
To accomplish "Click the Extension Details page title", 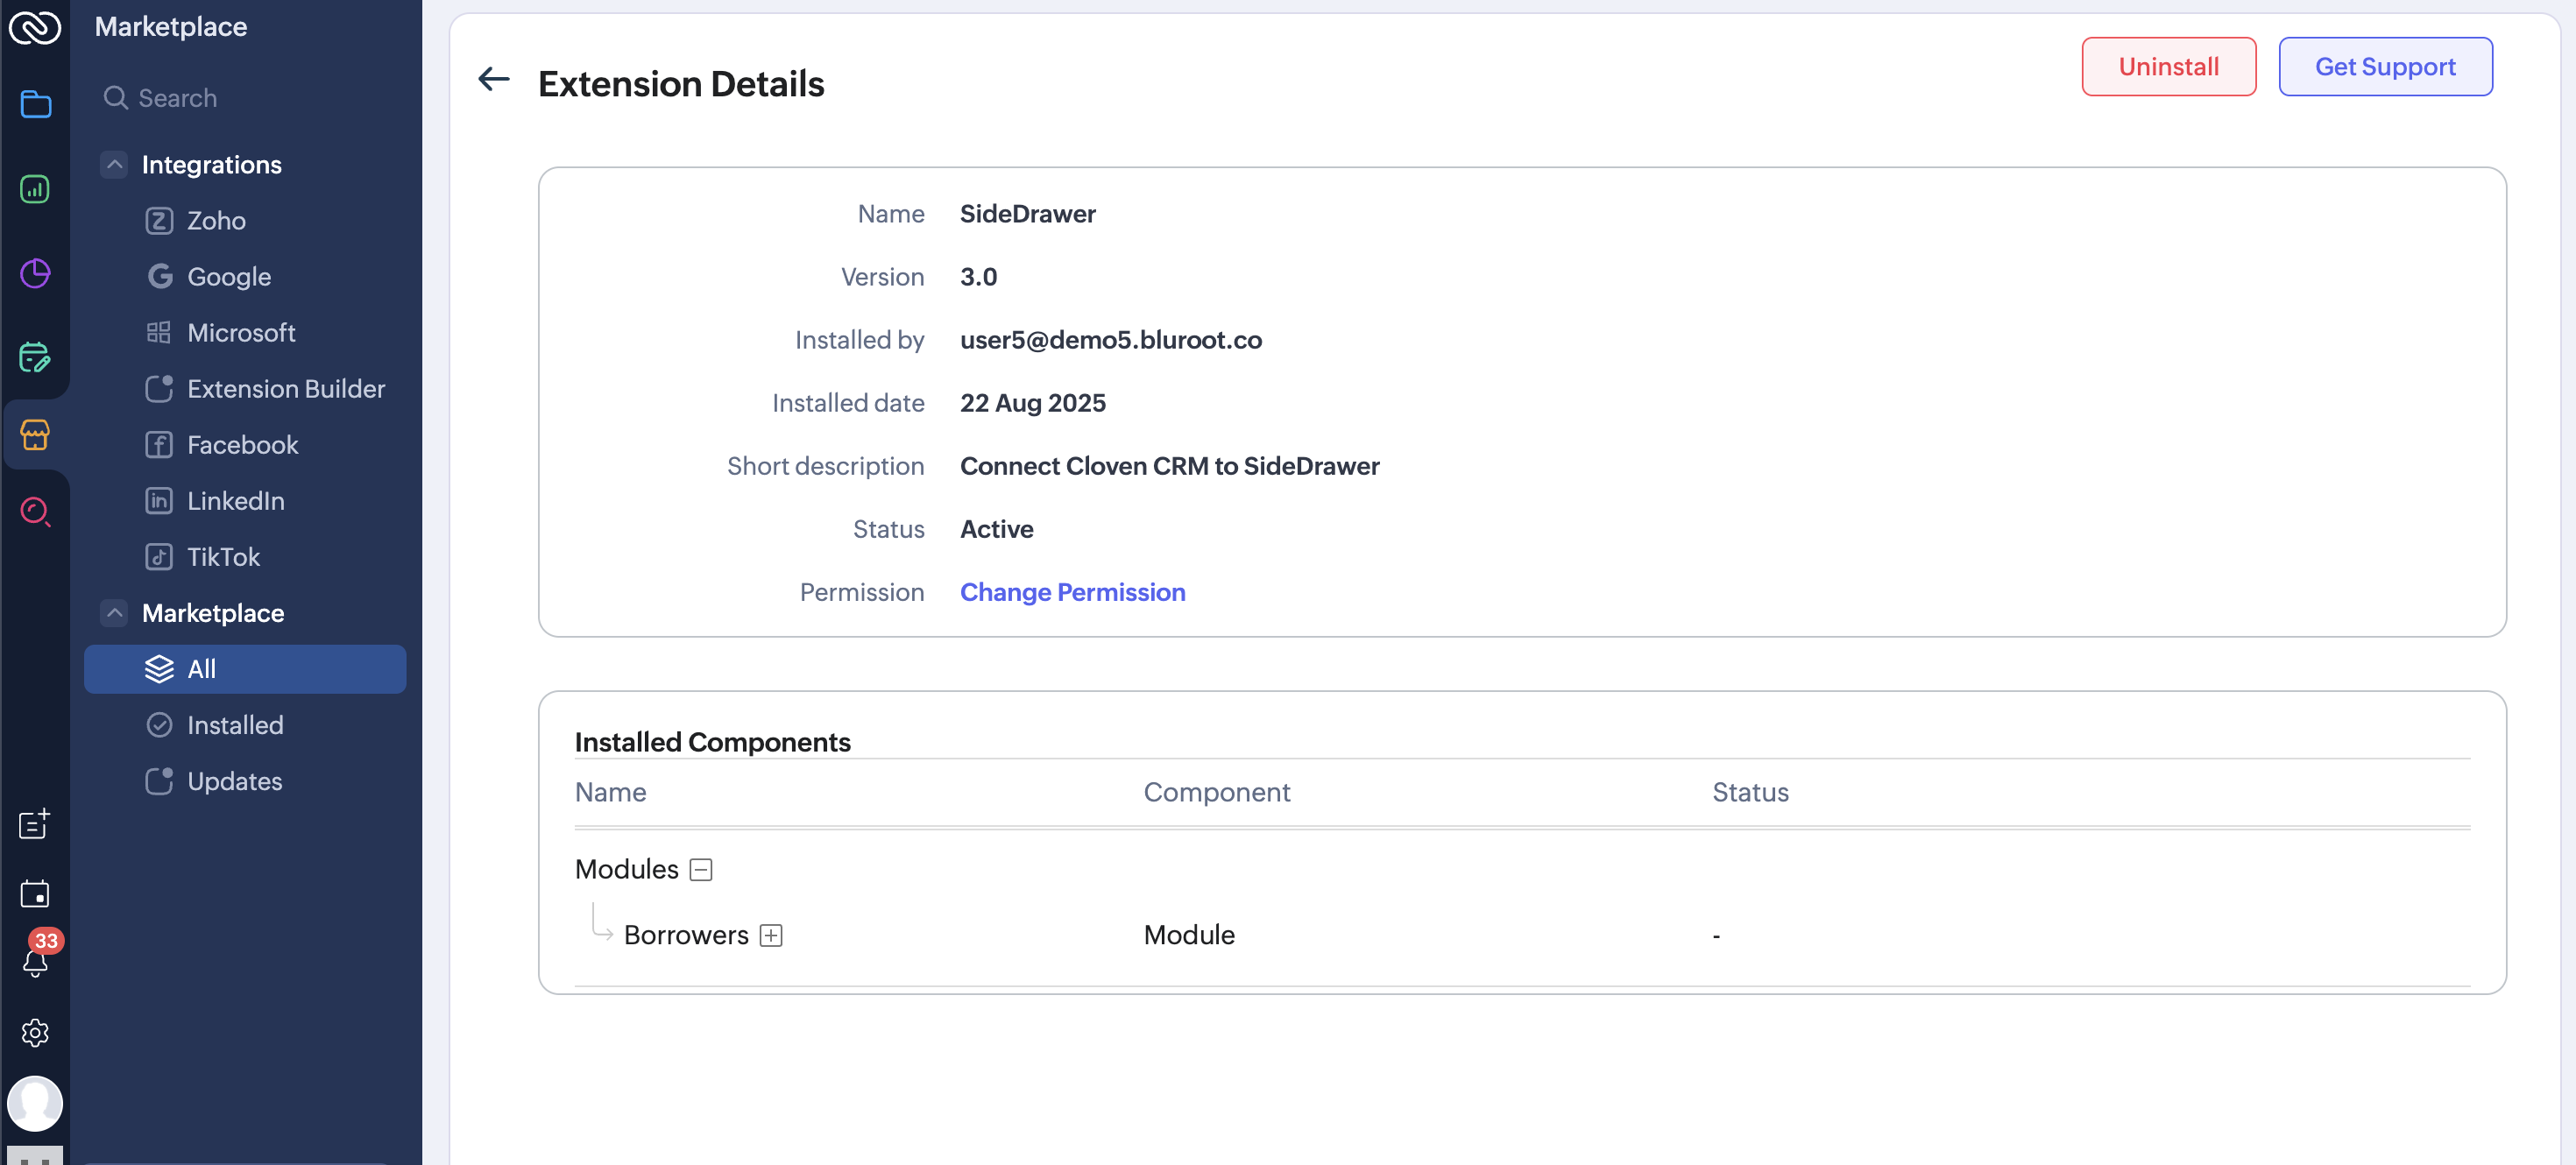I will click(681, 84).
